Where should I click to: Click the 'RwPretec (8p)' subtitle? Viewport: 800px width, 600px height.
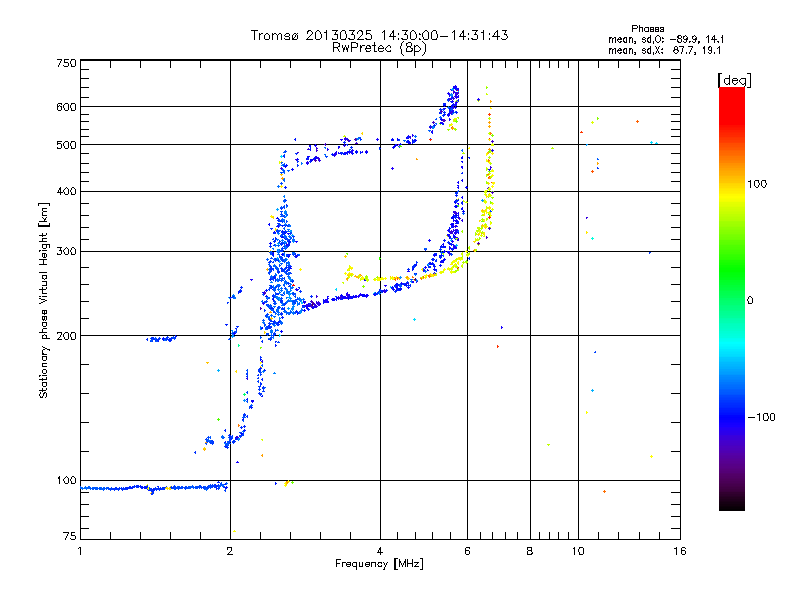click(x=379, y=48)
